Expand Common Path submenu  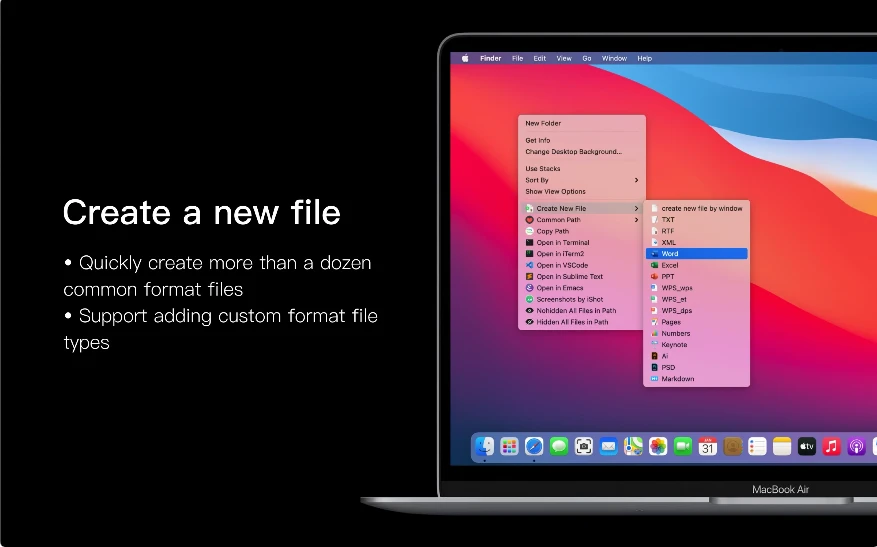[582, 220]
